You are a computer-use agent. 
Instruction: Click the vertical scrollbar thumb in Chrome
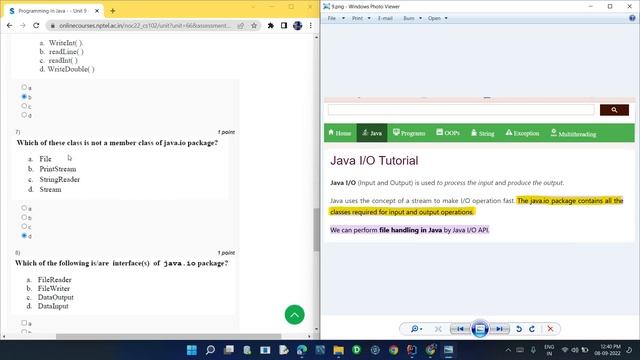316,230
